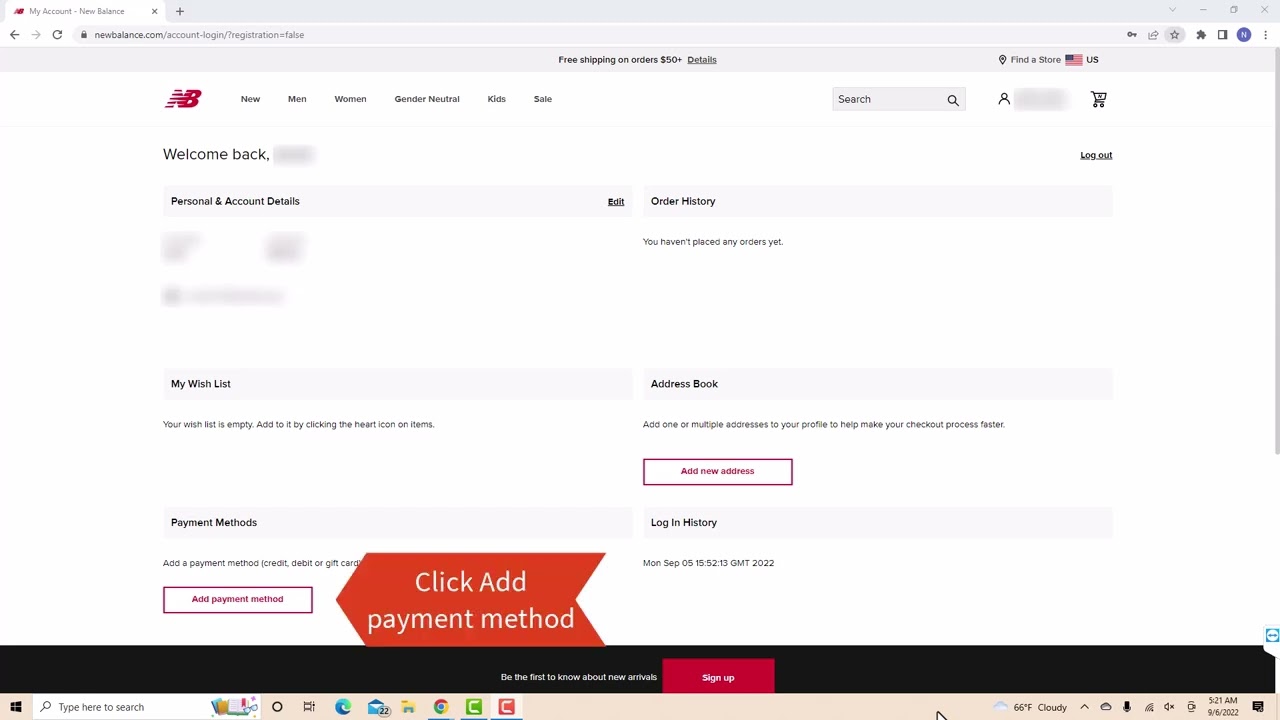This screenshot has height=720, width=1280.
Task: Click the browser address bar
Action: tap(600, 35)
